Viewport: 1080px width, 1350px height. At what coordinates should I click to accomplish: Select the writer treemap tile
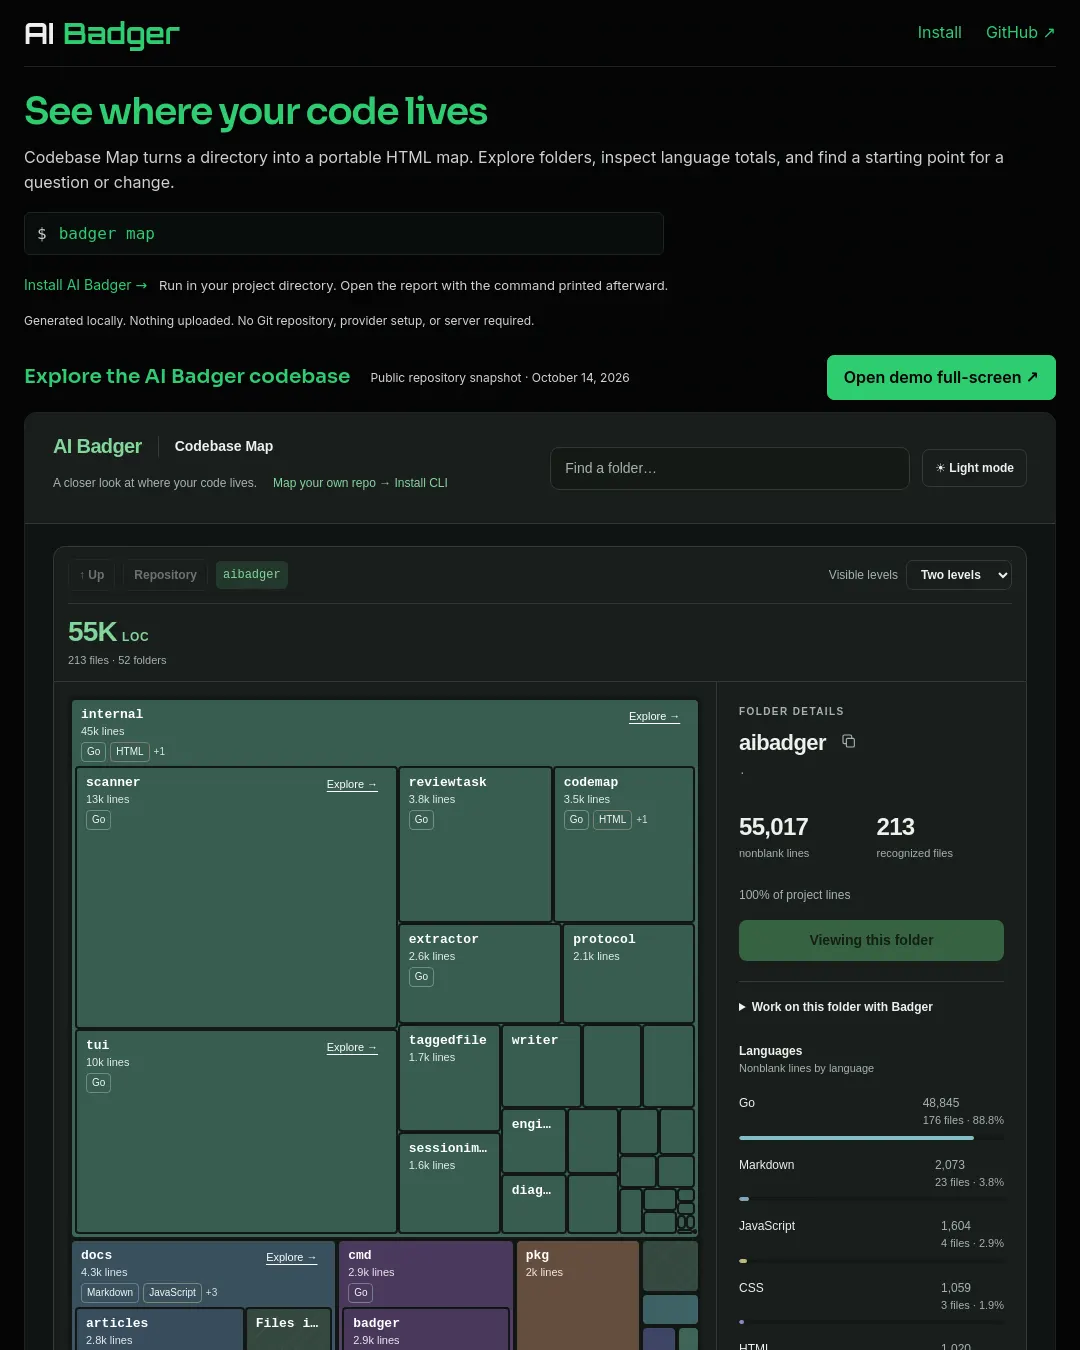541,1066
